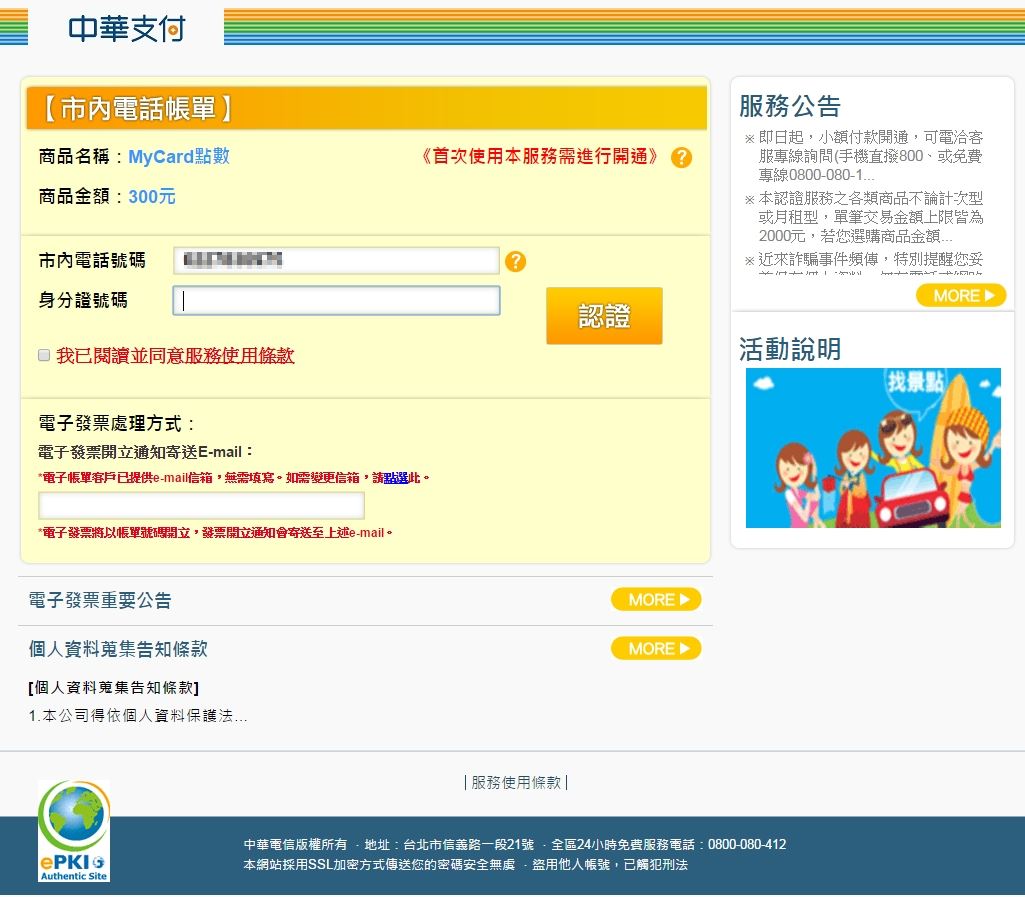Viewport: 1025px width, 897px height.
Task: Open help icon beside first-use activation notice
Action: (x=681, y=158)
